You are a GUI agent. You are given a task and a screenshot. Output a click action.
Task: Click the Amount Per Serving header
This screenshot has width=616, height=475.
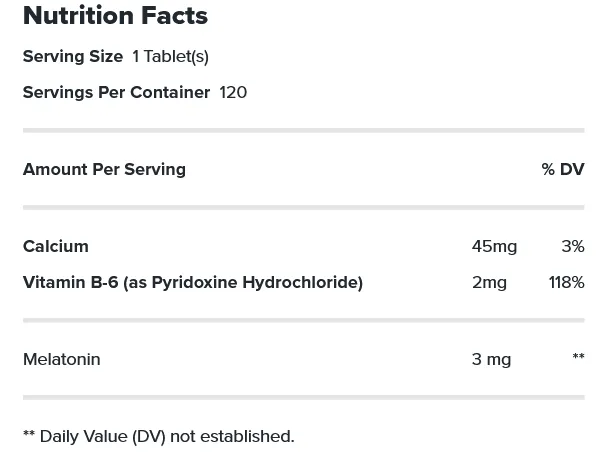pos(104,170)
